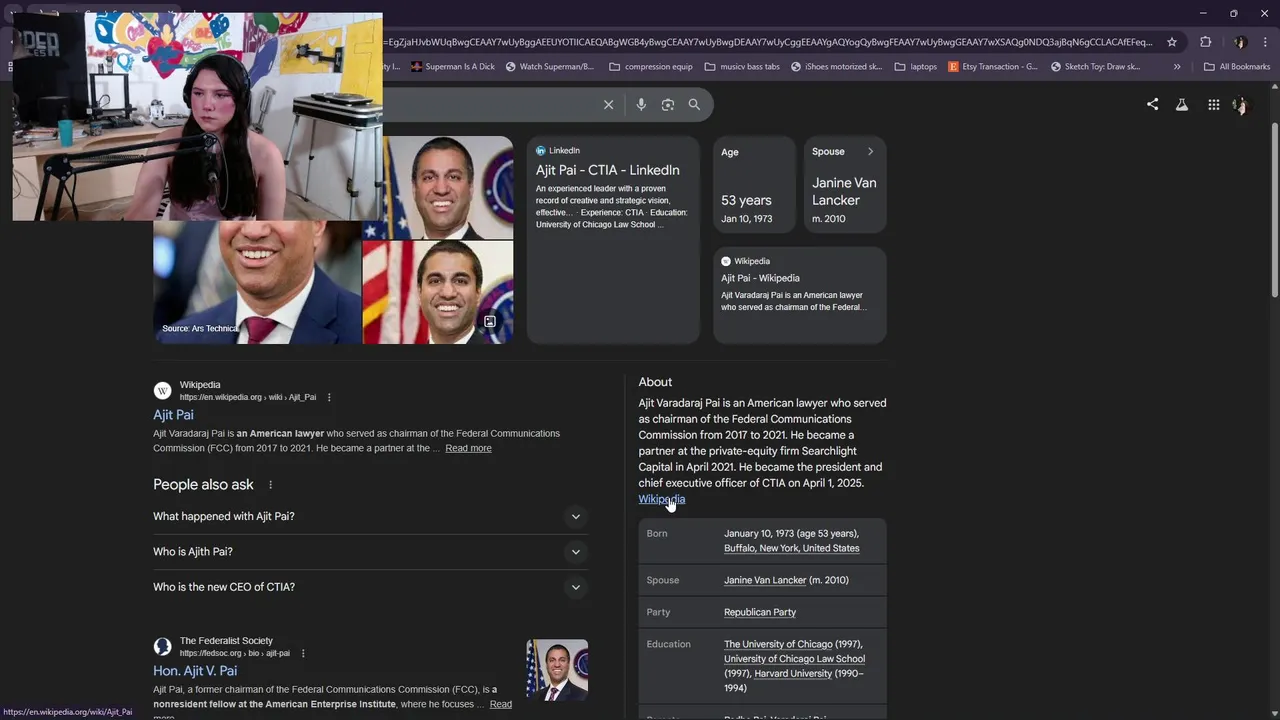
Task: Open the Age 53 years card
Action: click(x=753, y=184)
